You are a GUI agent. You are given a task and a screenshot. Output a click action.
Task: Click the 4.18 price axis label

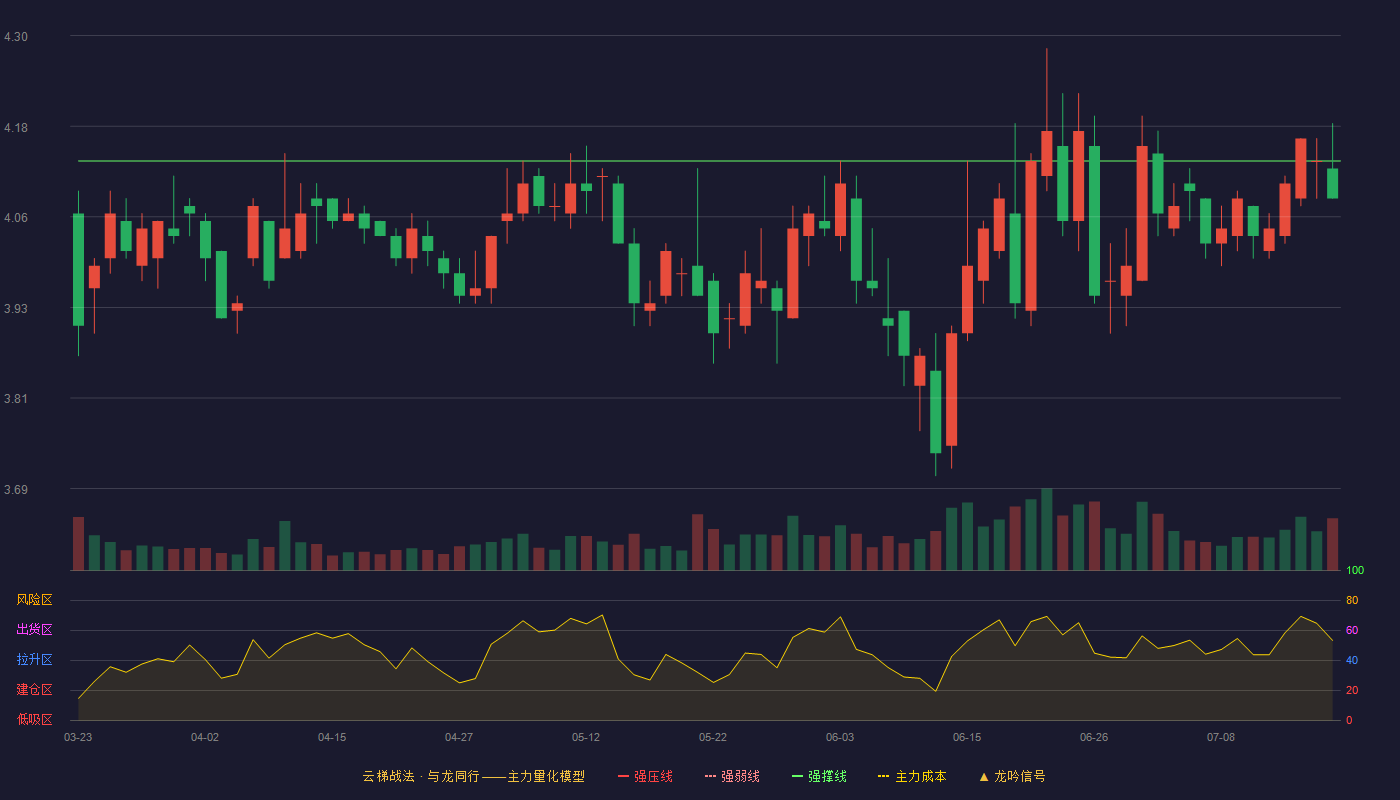(16, 128)
